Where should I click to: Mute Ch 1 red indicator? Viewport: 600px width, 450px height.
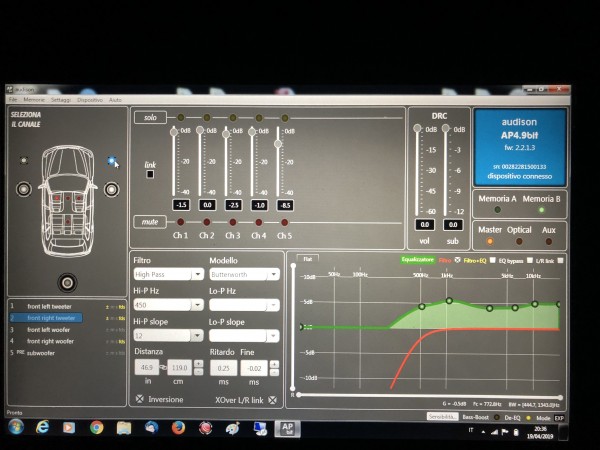click(181, 222)
